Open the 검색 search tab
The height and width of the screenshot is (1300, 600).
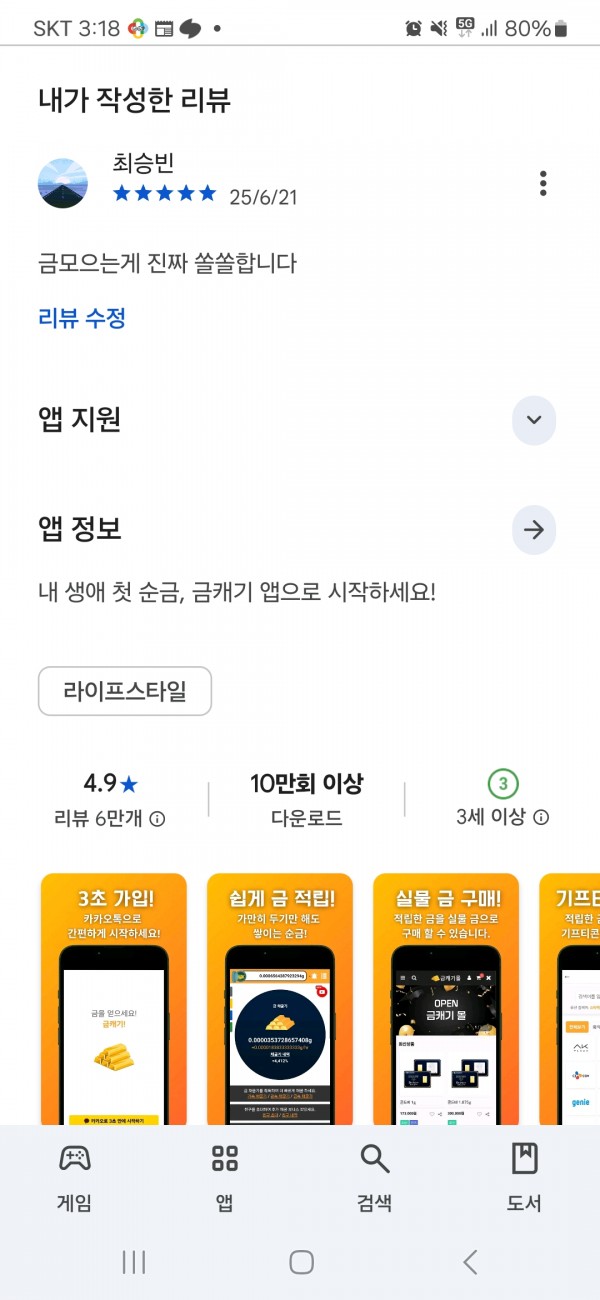[375, 1178]
